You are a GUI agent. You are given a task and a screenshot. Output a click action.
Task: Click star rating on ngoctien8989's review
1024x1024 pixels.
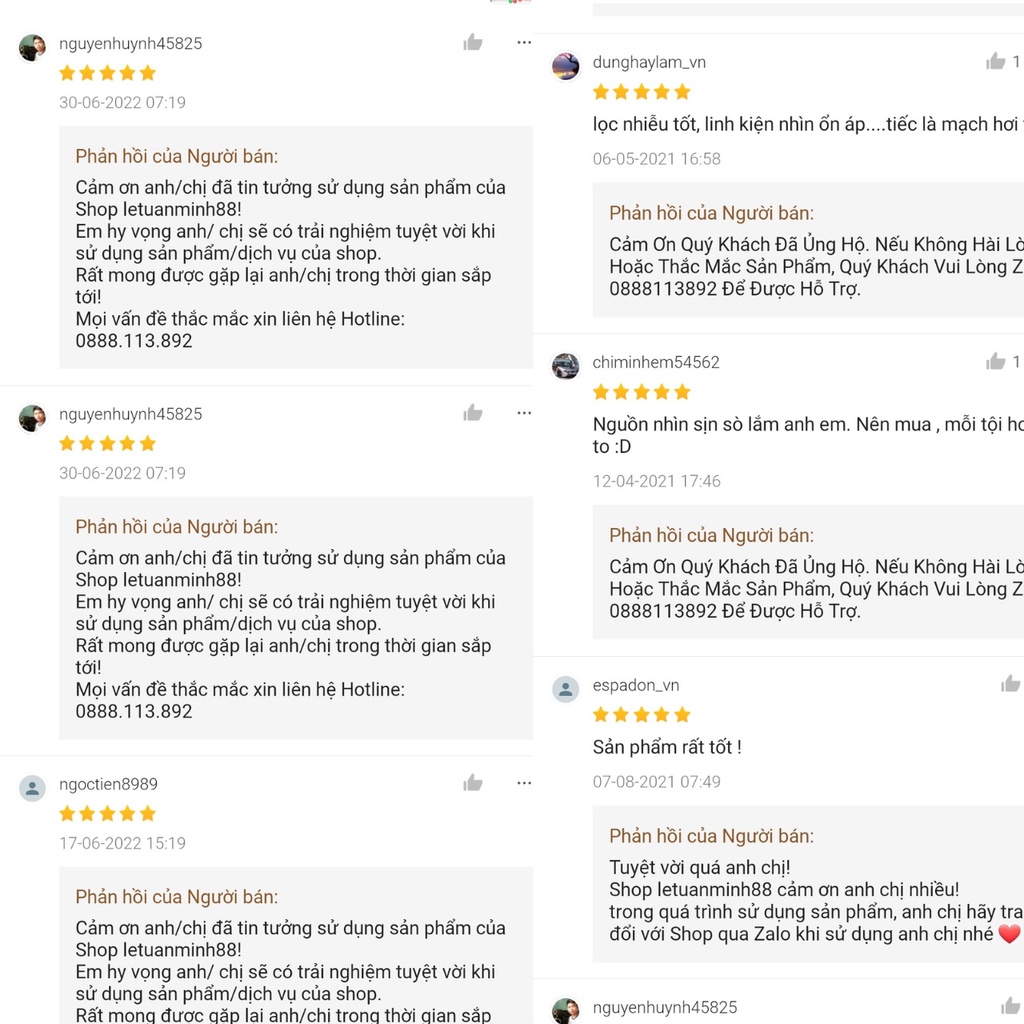[108, 813]
